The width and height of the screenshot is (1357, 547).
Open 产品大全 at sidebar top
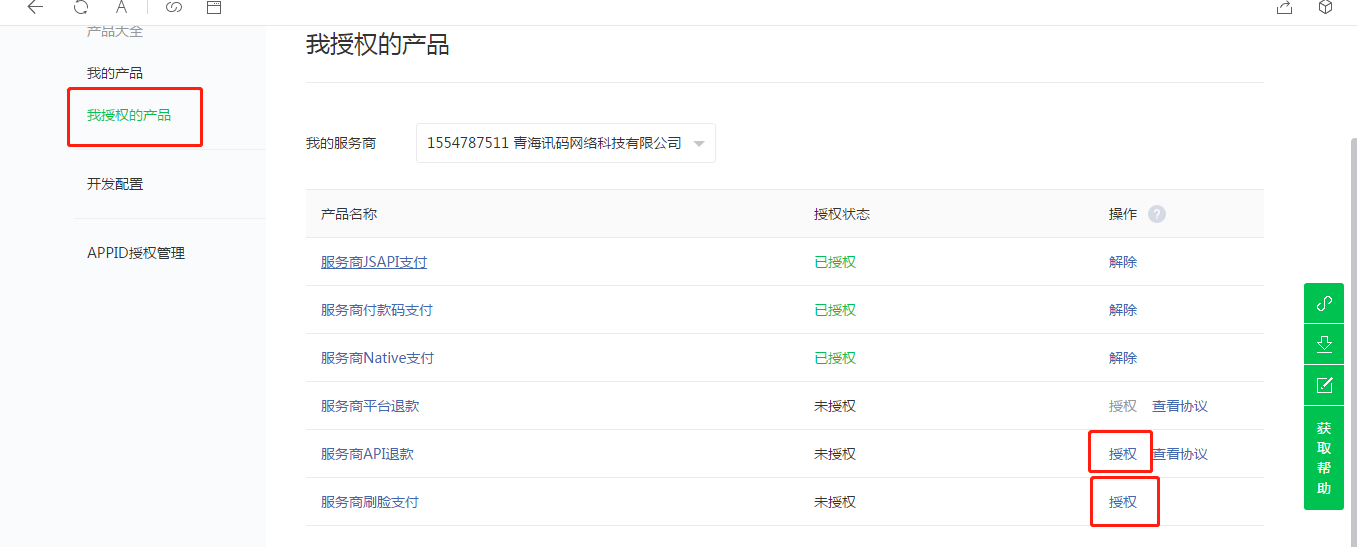(115, 31)
